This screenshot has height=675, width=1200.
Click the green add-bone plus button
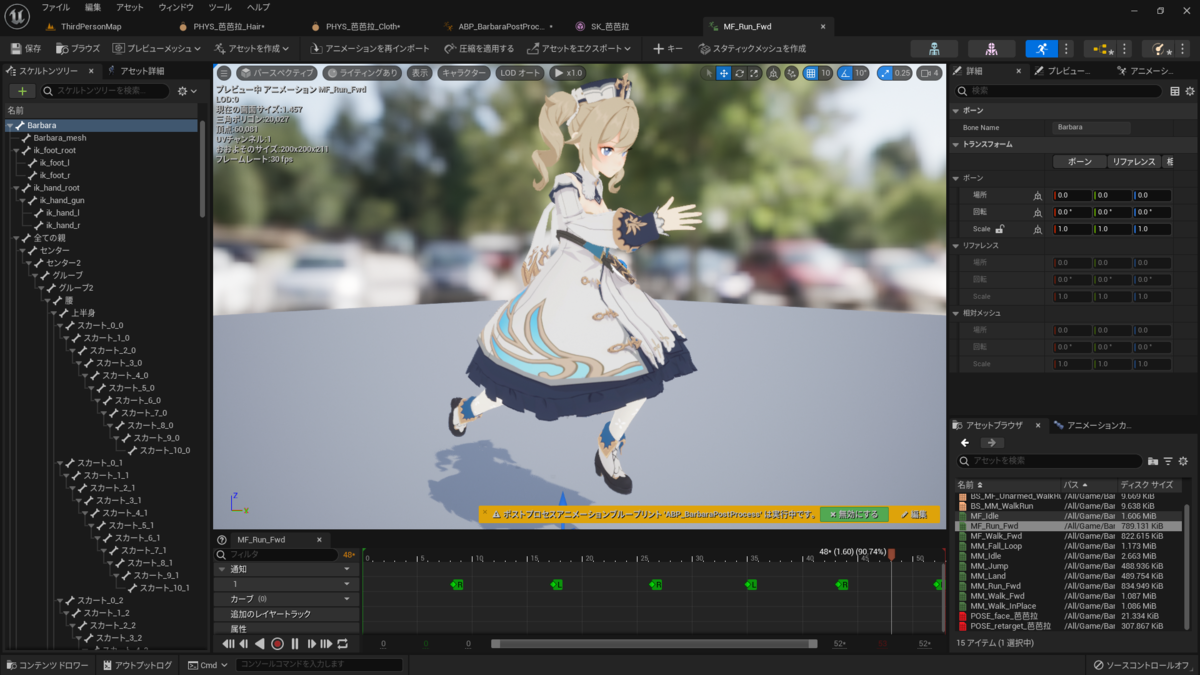(x=22, y=91)
